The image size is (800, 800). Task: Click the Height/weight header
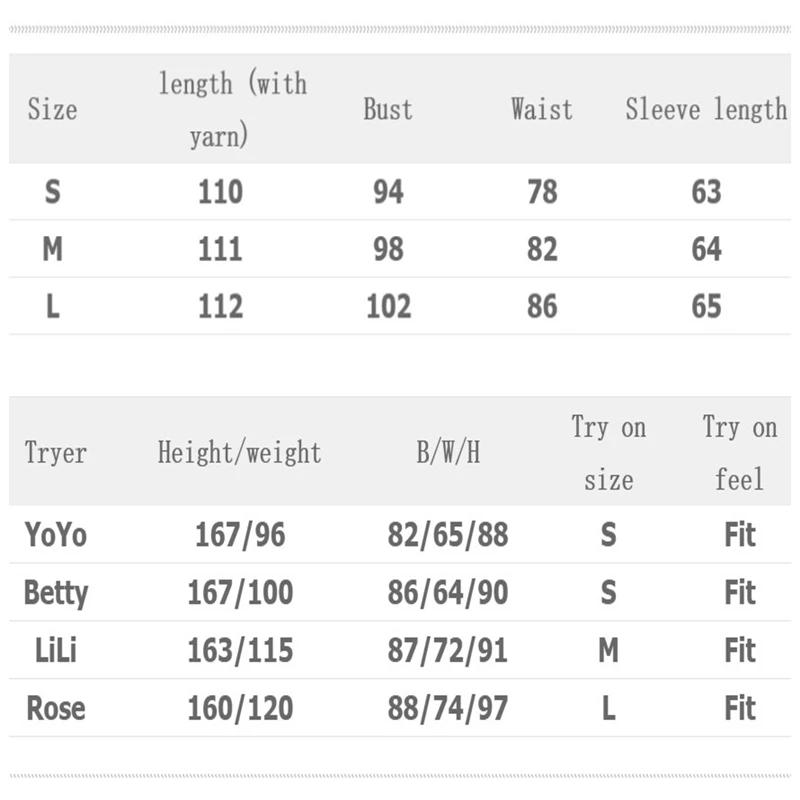click(x=240, y=453)
